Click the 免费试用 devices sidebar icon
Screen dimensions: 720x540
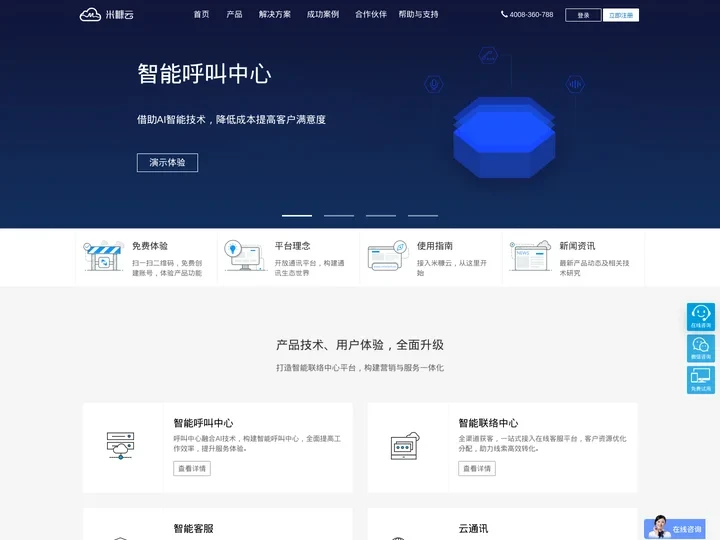701,380
